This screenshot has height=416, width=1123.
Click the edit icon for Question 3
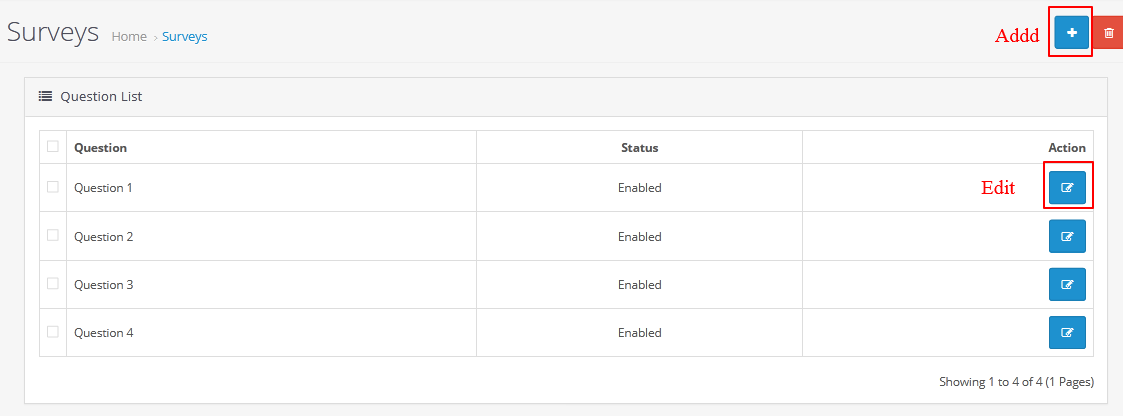[x=1067, y=284]
